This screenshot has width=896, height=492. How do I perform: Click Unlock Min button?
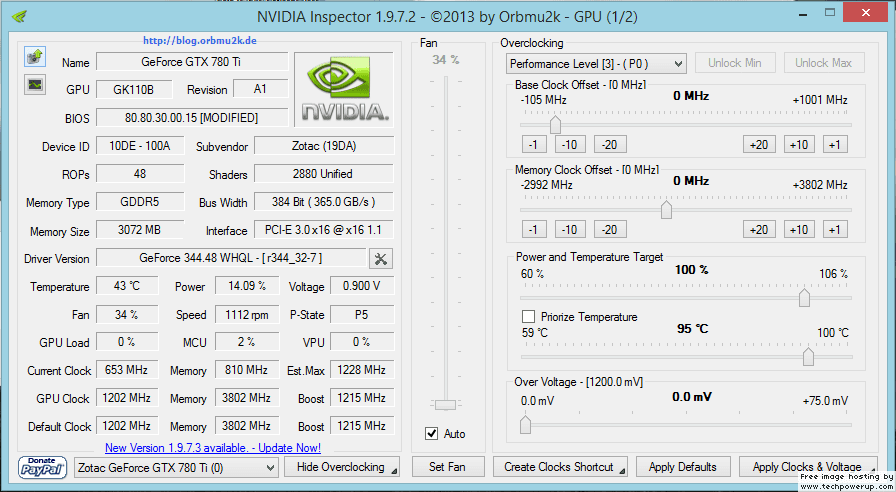pos(735,63)
